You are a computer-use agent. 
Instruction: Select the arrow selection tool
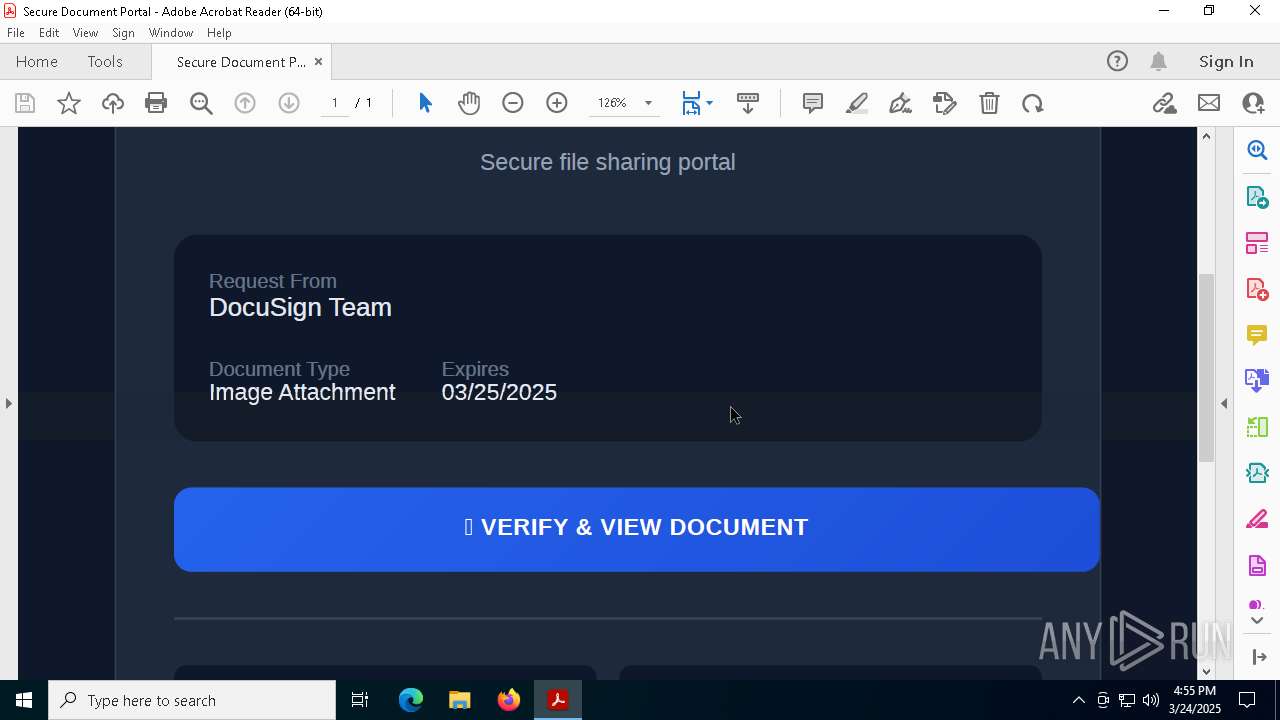(x=425, y=103)
